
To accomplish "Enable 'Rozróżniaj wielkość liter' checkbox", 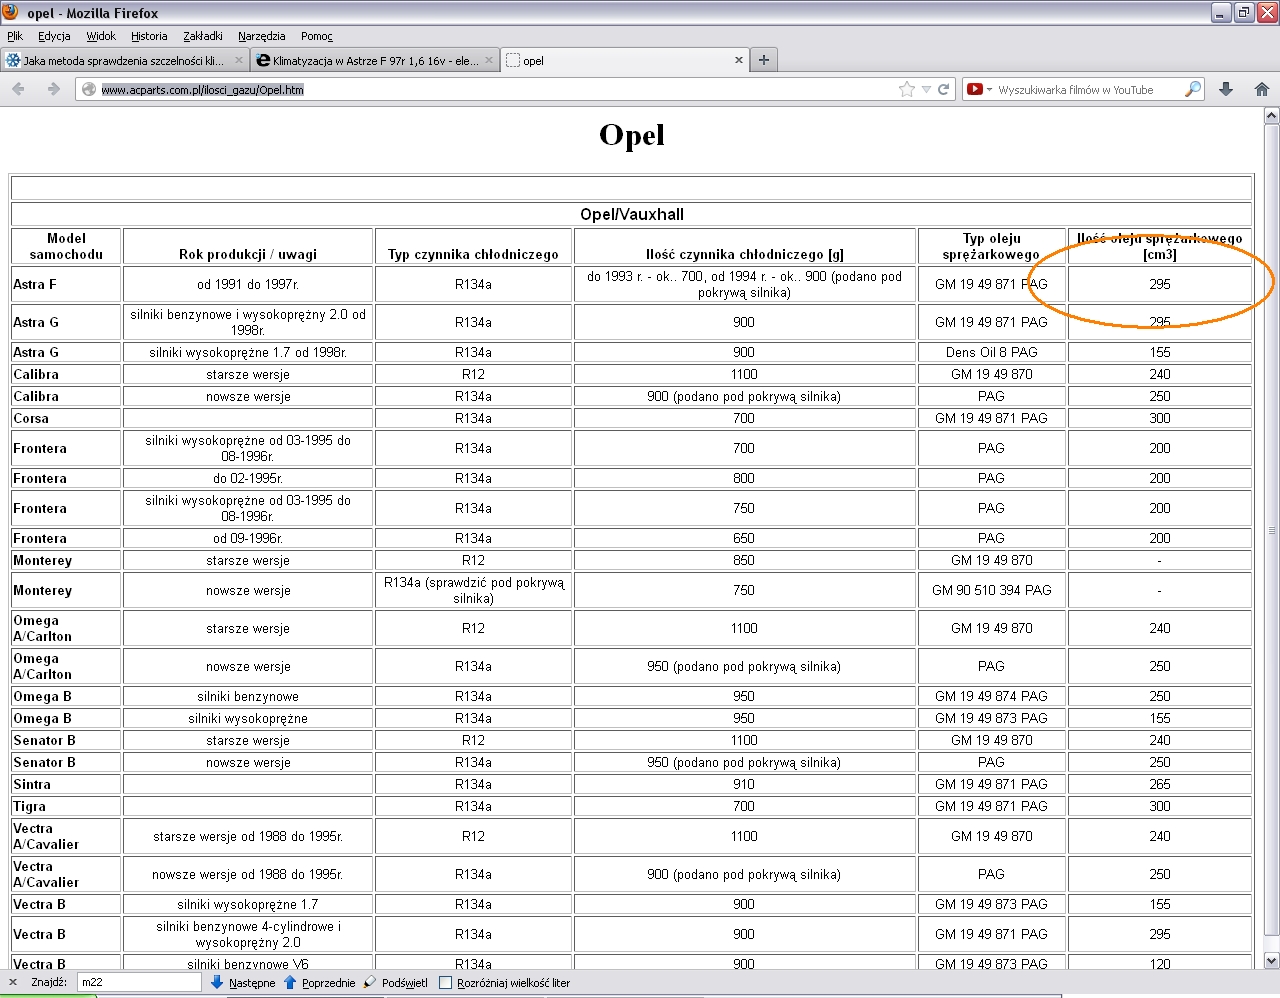I will pyautogui.click(x=446, y=983).
